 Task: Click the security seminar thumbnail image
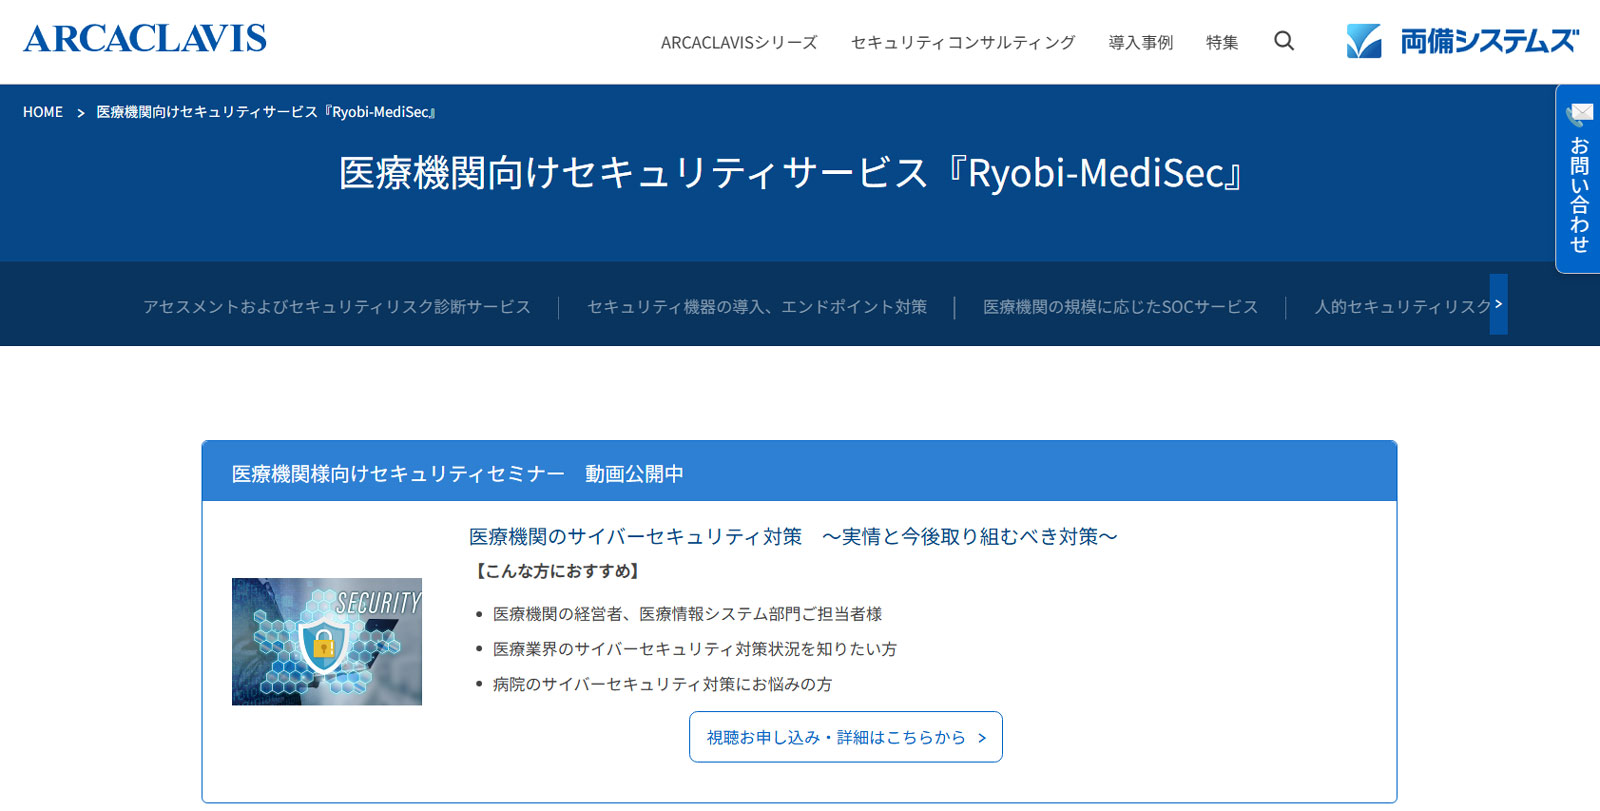(x=327, y=641)
